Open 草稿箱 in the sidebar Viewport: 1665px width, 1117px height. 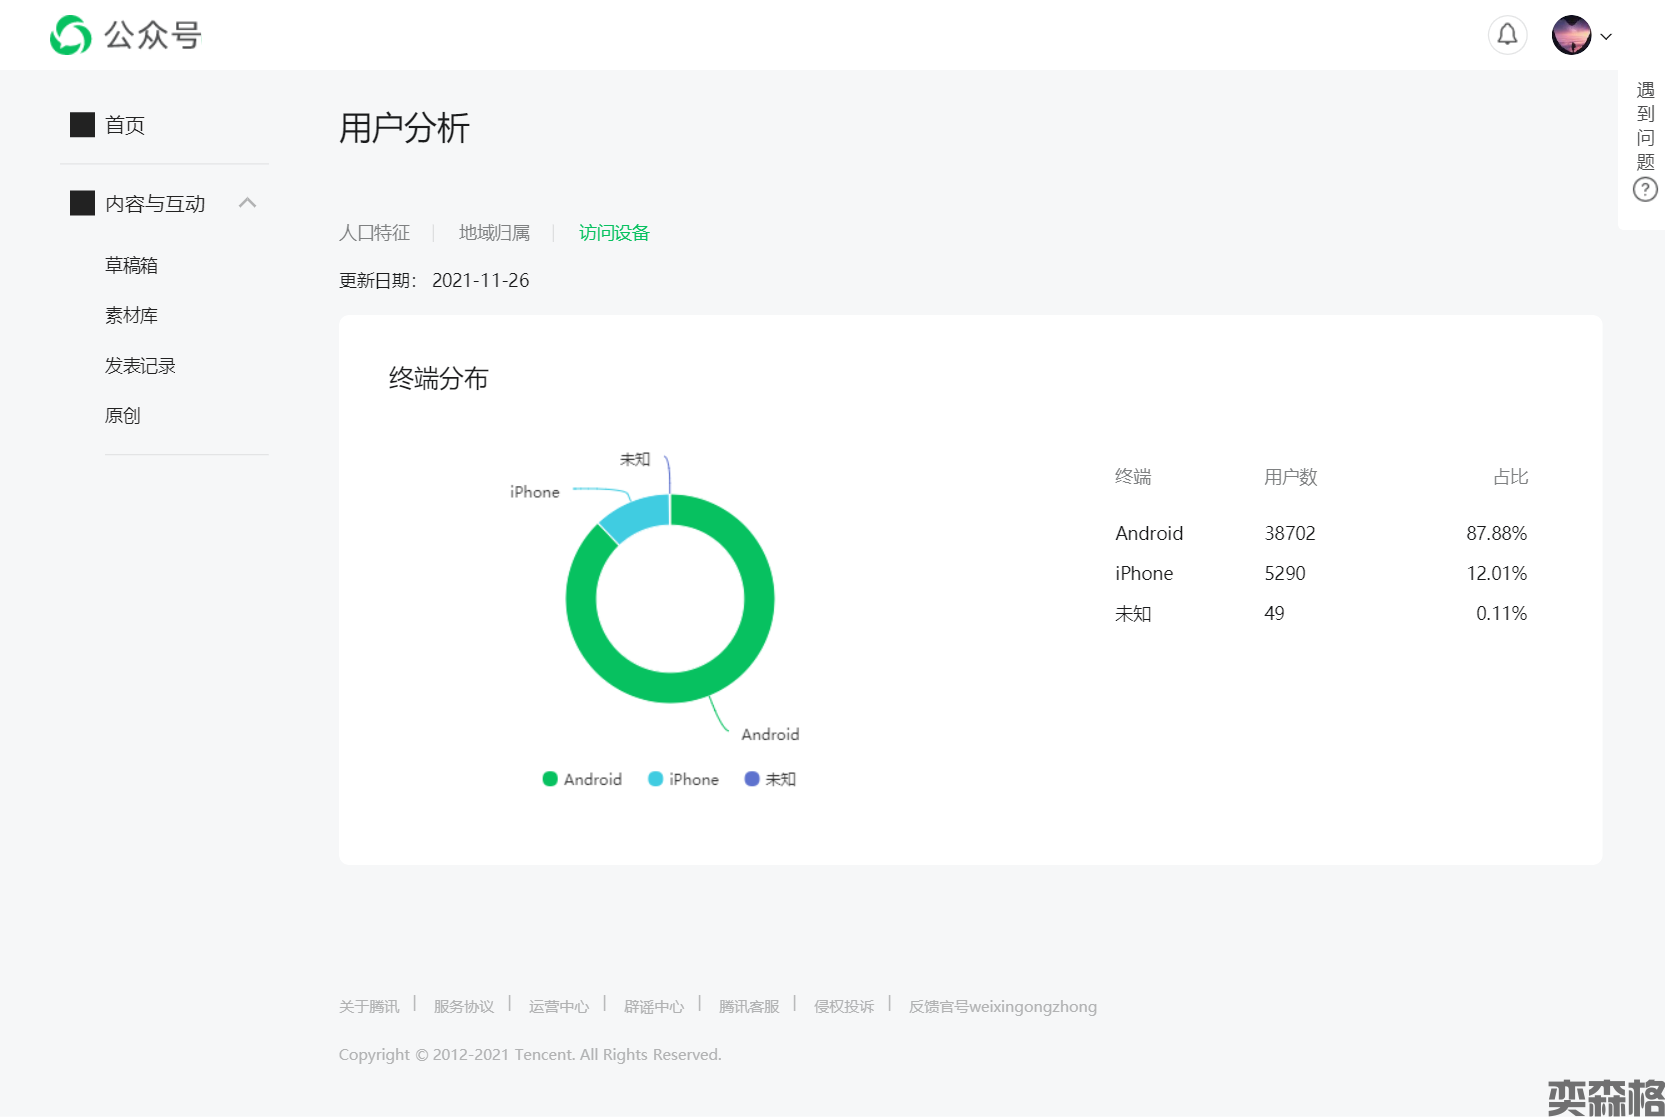pos(131,265)
